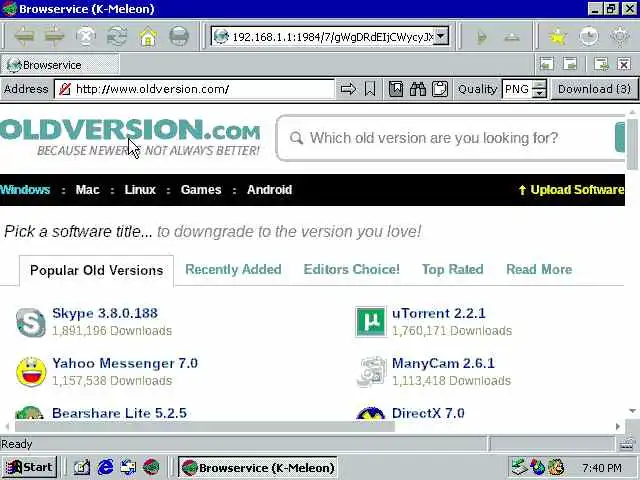Image resolution: width=640 pixels, height=480 pixels.
Task: Click the History clock icon
Action: 588,37
